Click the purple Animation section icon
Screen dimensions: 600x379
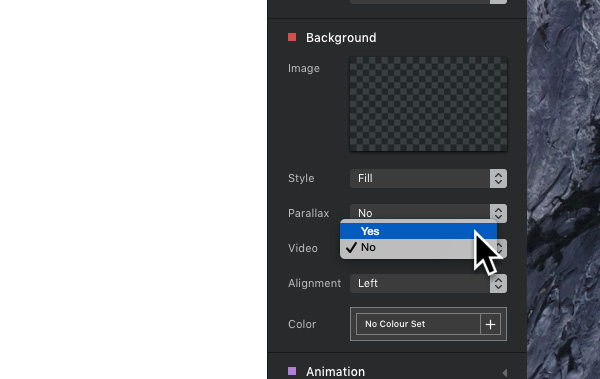tap(292, 371)
